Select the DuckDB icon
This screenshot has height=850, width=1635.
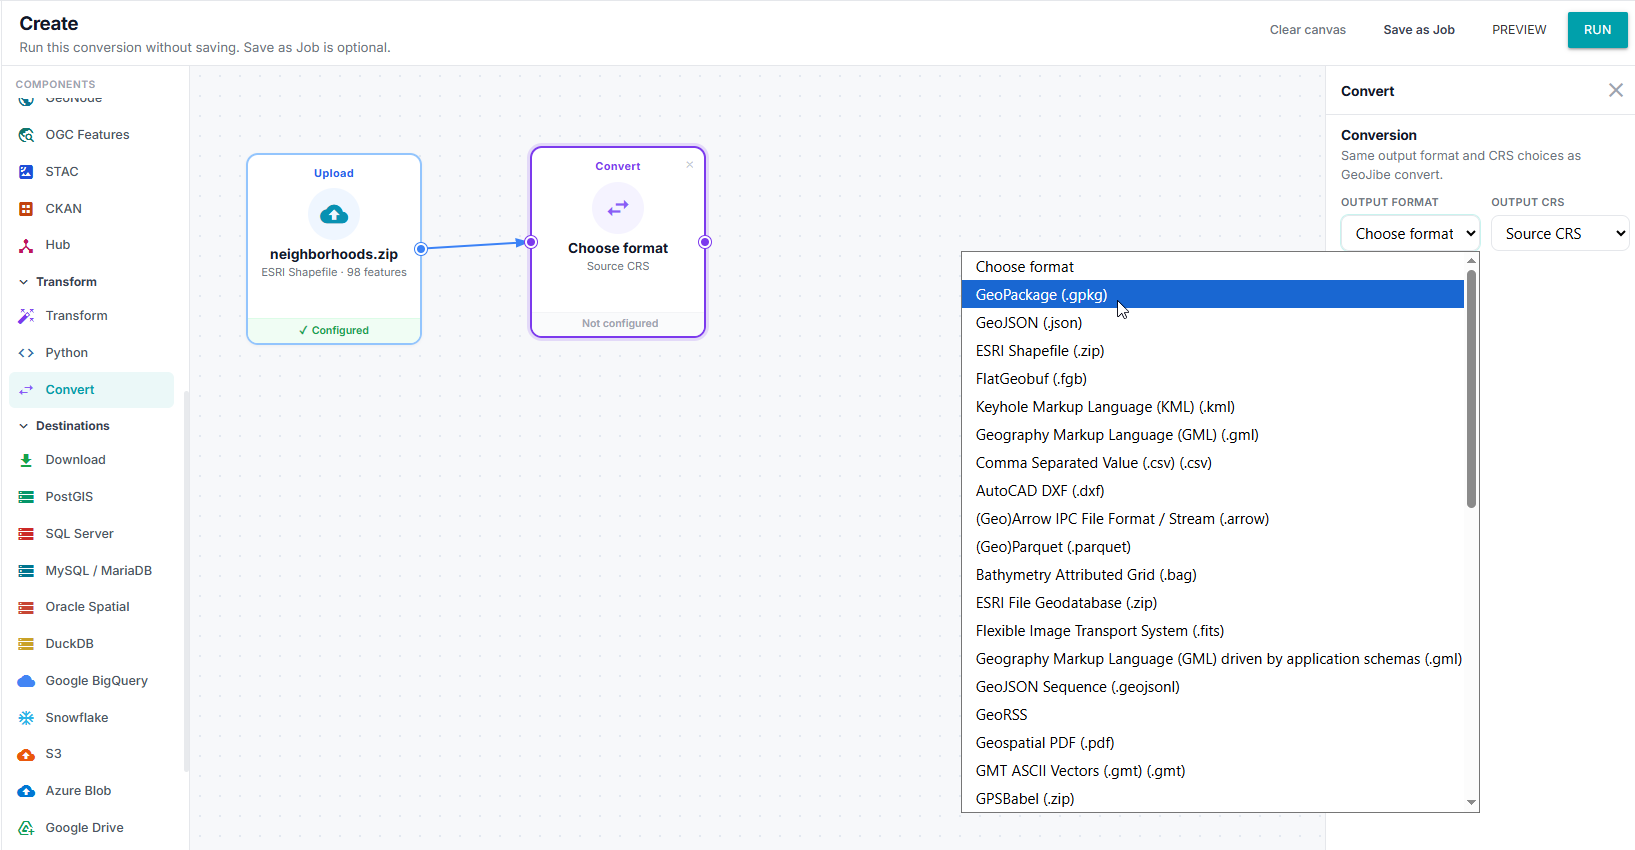26,644
